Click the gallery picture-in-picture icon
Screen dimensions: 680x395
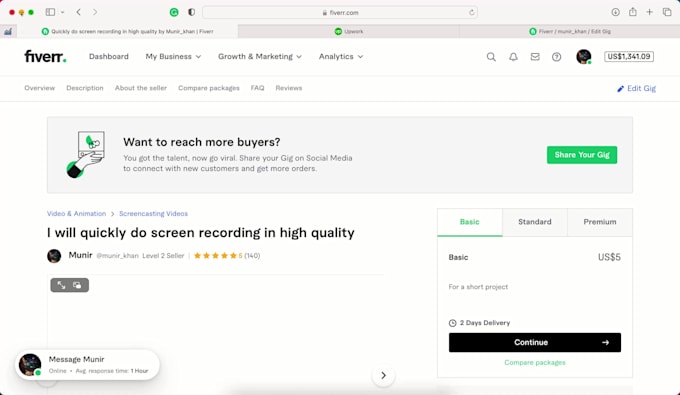click(x=77, y=285)
